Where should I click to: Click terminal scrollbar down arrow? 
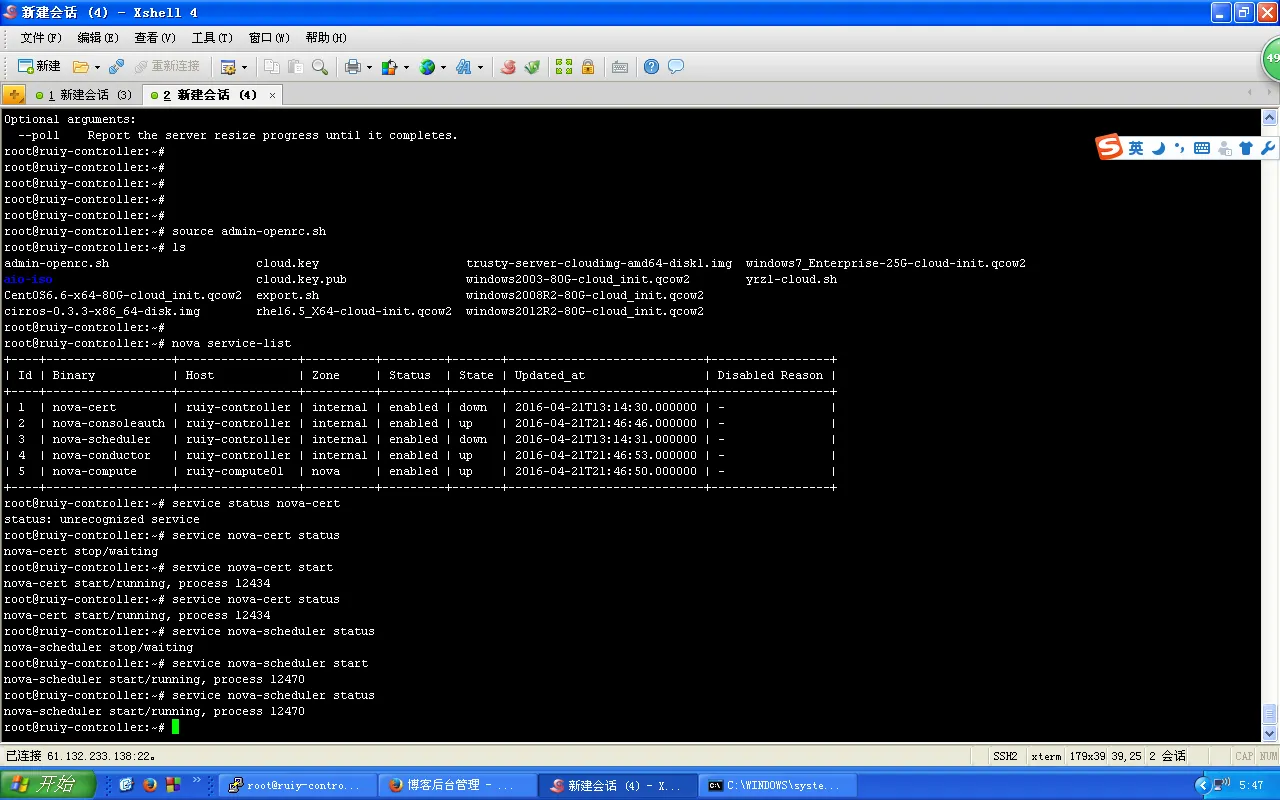tap(1270, 735)
